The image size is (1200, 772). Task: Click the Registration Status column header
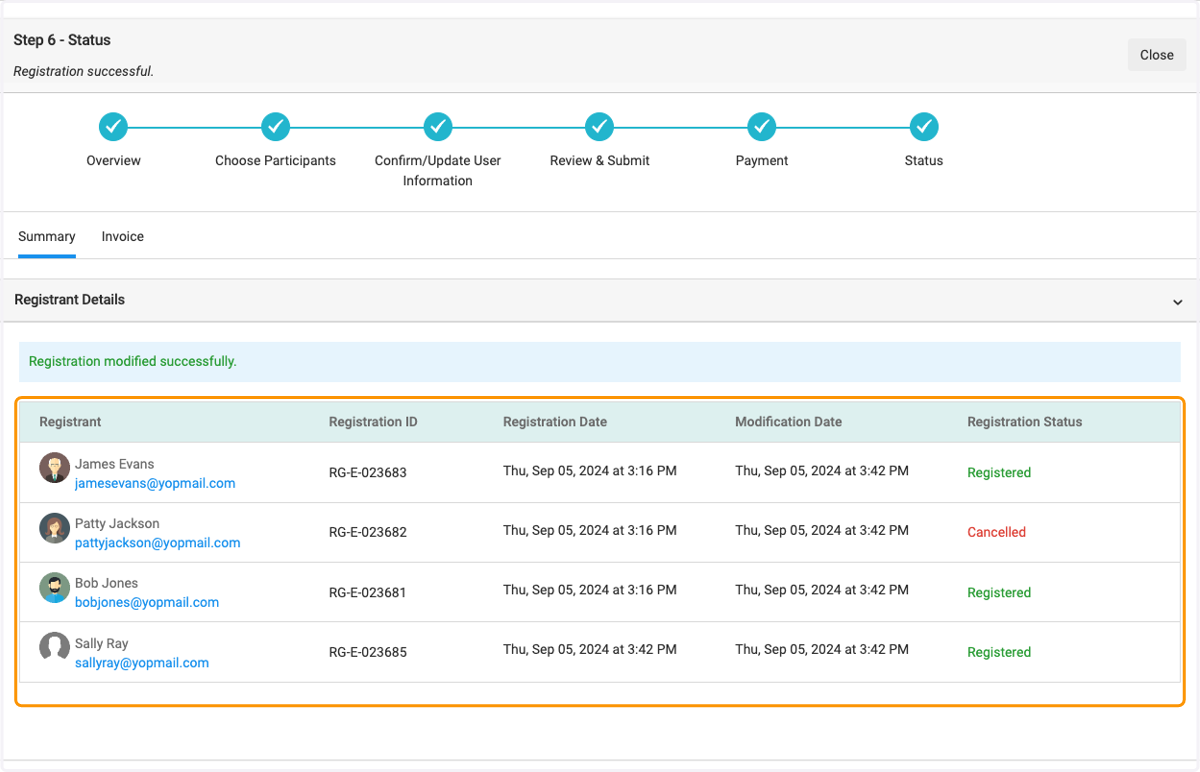[1025, 422]
